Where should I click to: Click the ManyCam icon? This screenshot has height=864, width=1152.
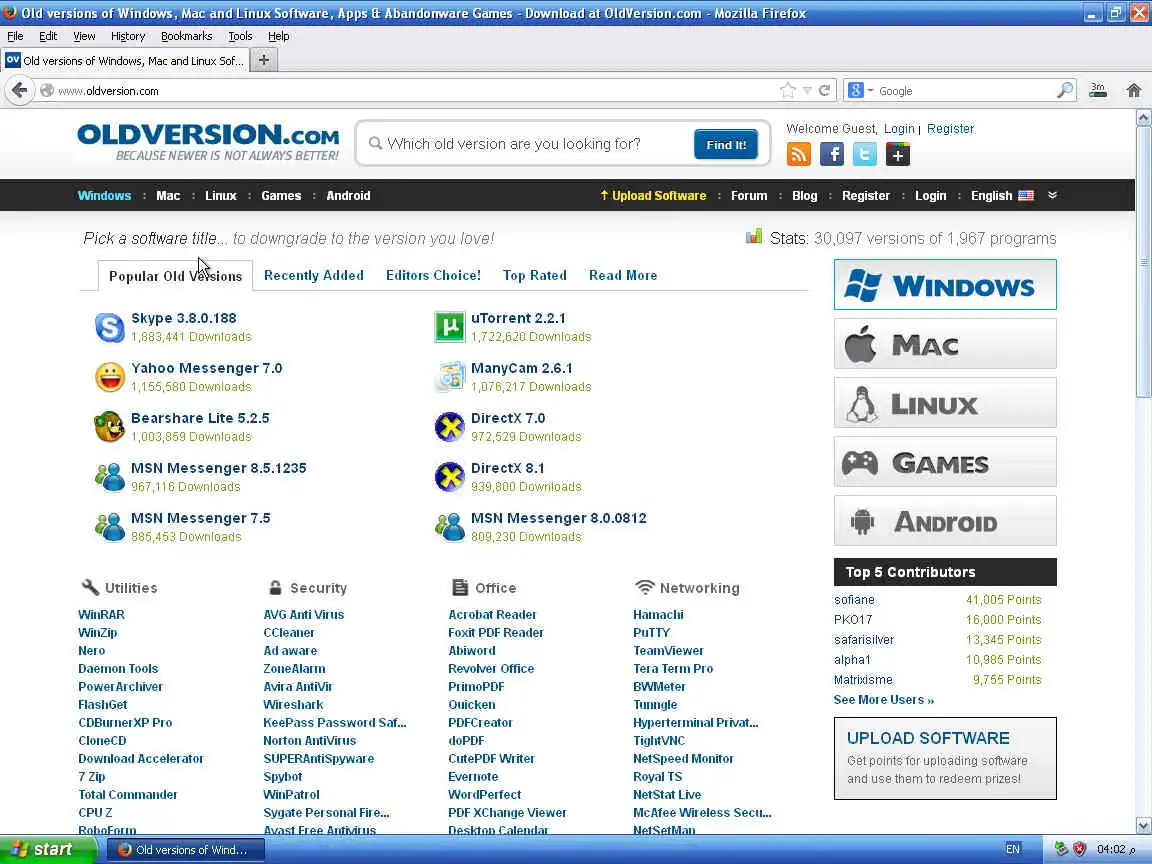coord(450,378)
